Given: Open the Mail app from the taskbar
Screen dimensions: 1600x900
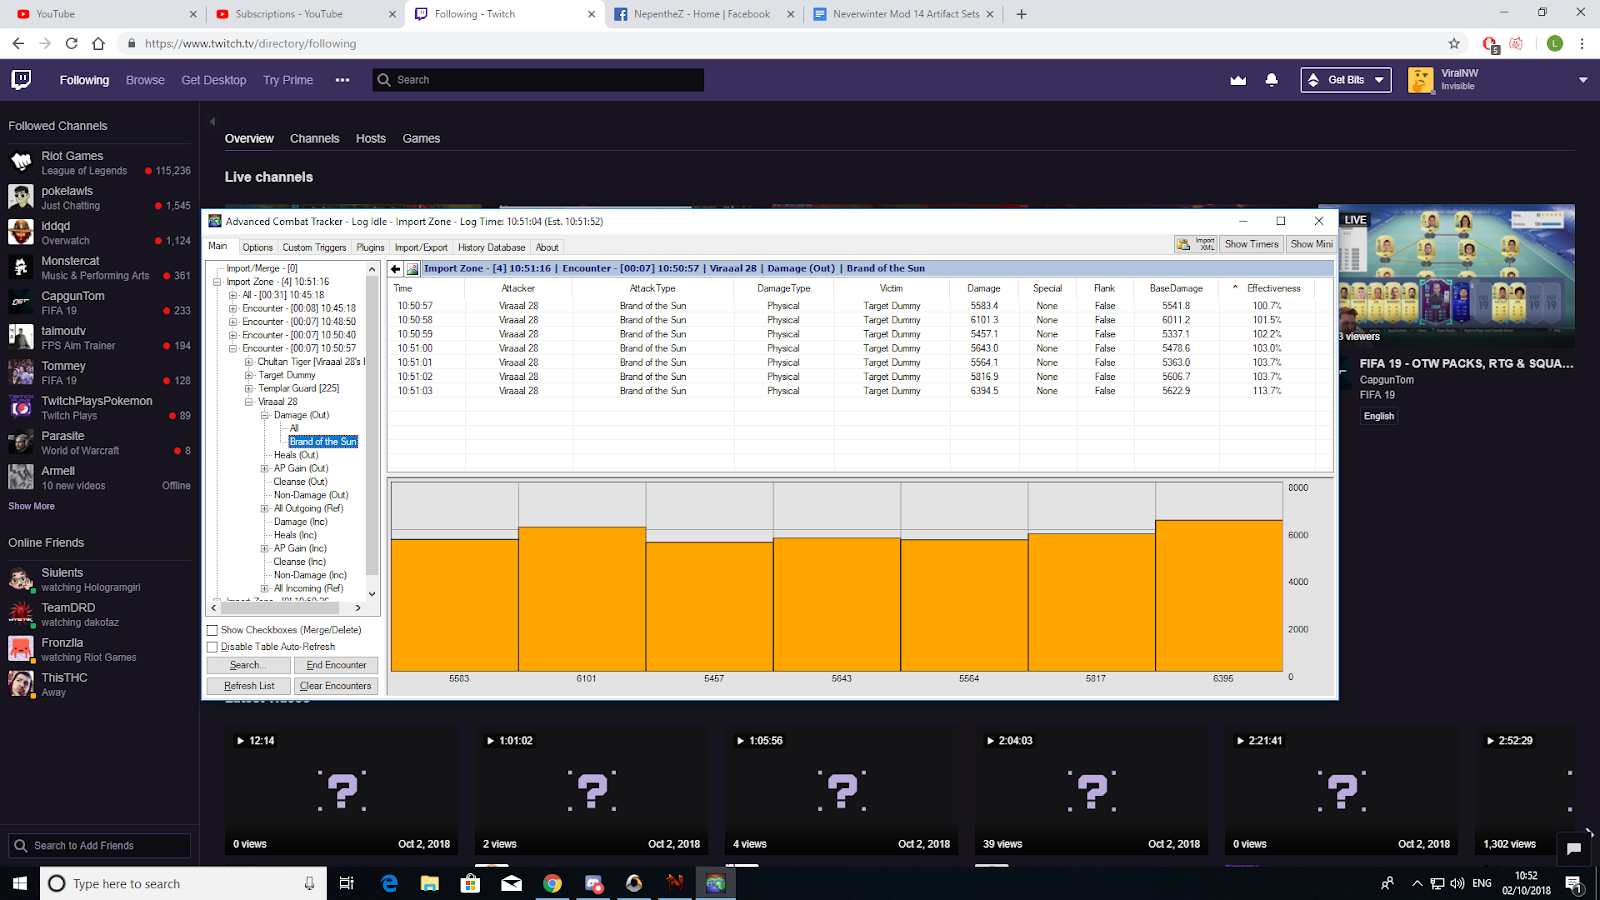Looking at the screenshot, I should click(x=511, y=883).
